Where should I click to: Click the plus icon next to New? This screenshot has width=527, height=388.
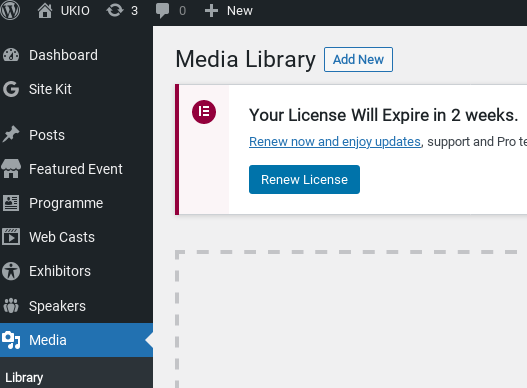211,11
